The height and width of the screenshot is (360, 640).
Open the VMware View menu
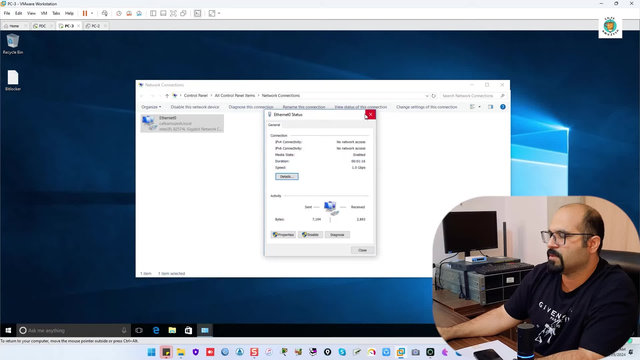coord(31,13)
